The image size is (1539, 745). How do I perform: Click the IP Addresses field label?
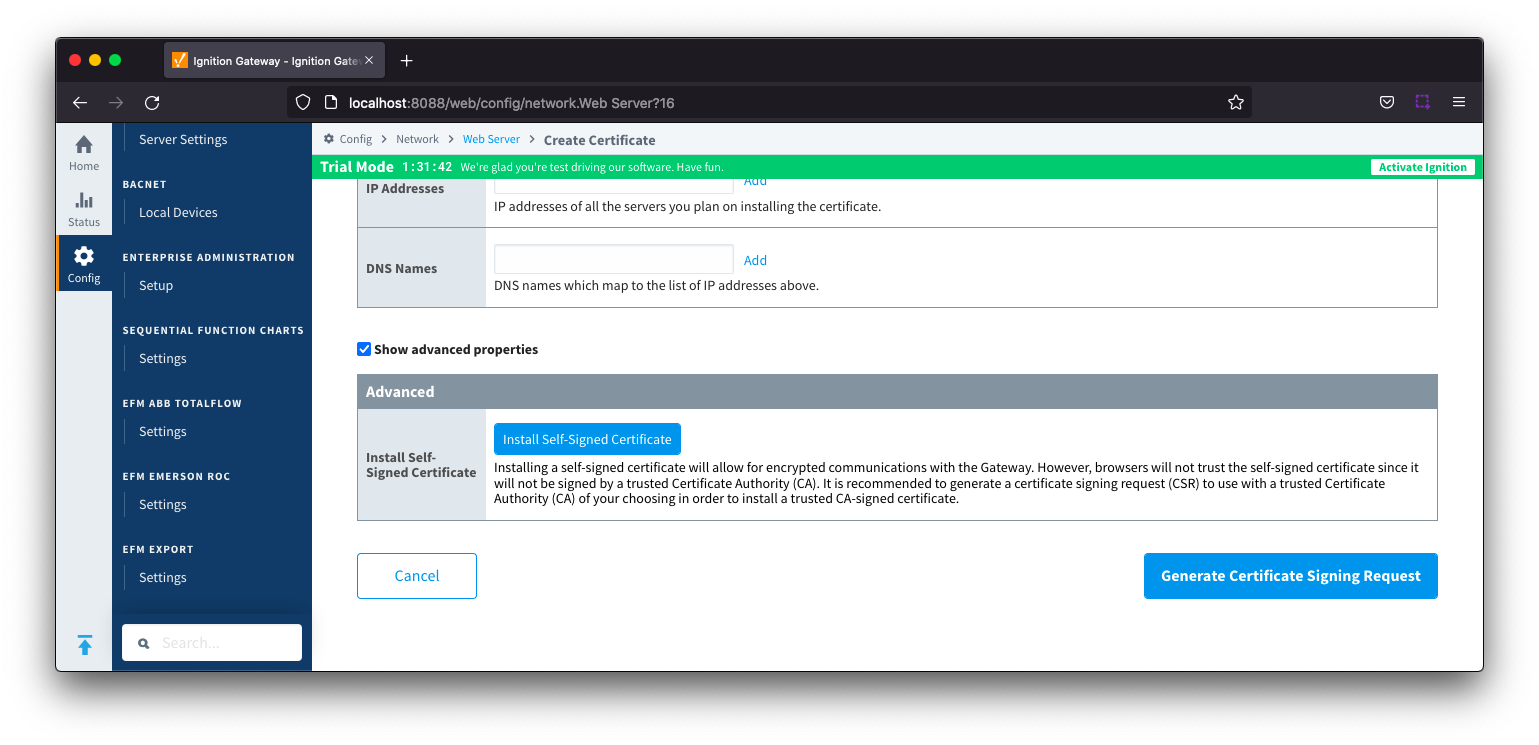(405, 188)
